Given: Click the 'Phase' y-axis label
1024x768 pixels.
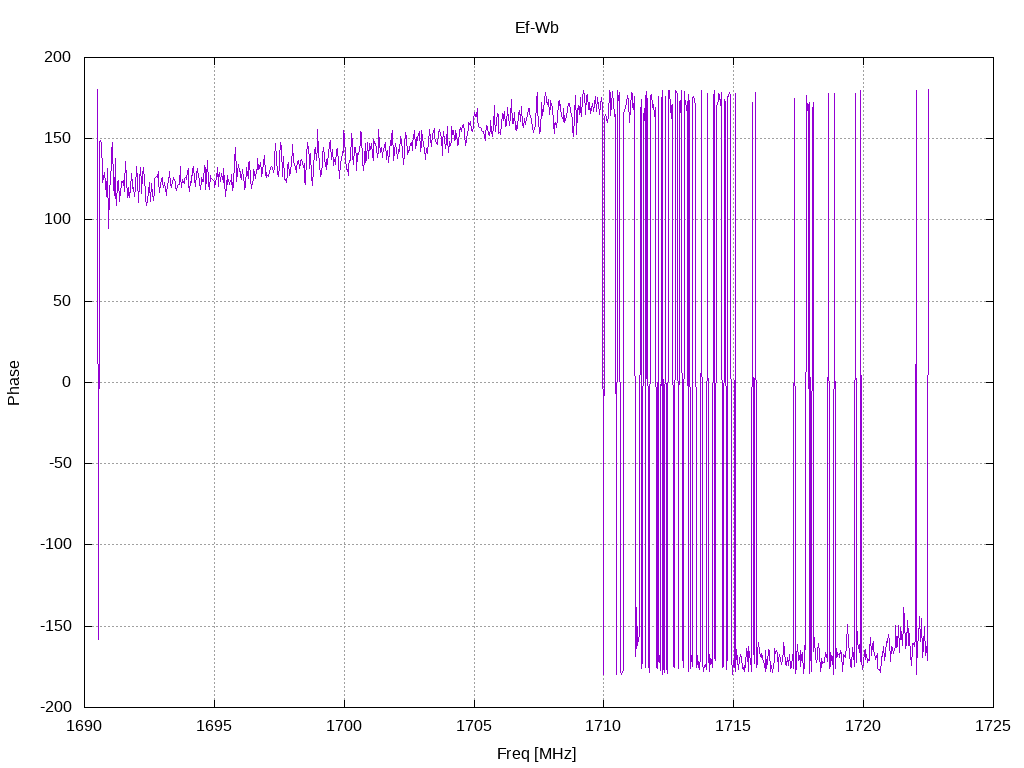Looking at the screenshot, I should [14, 383].
